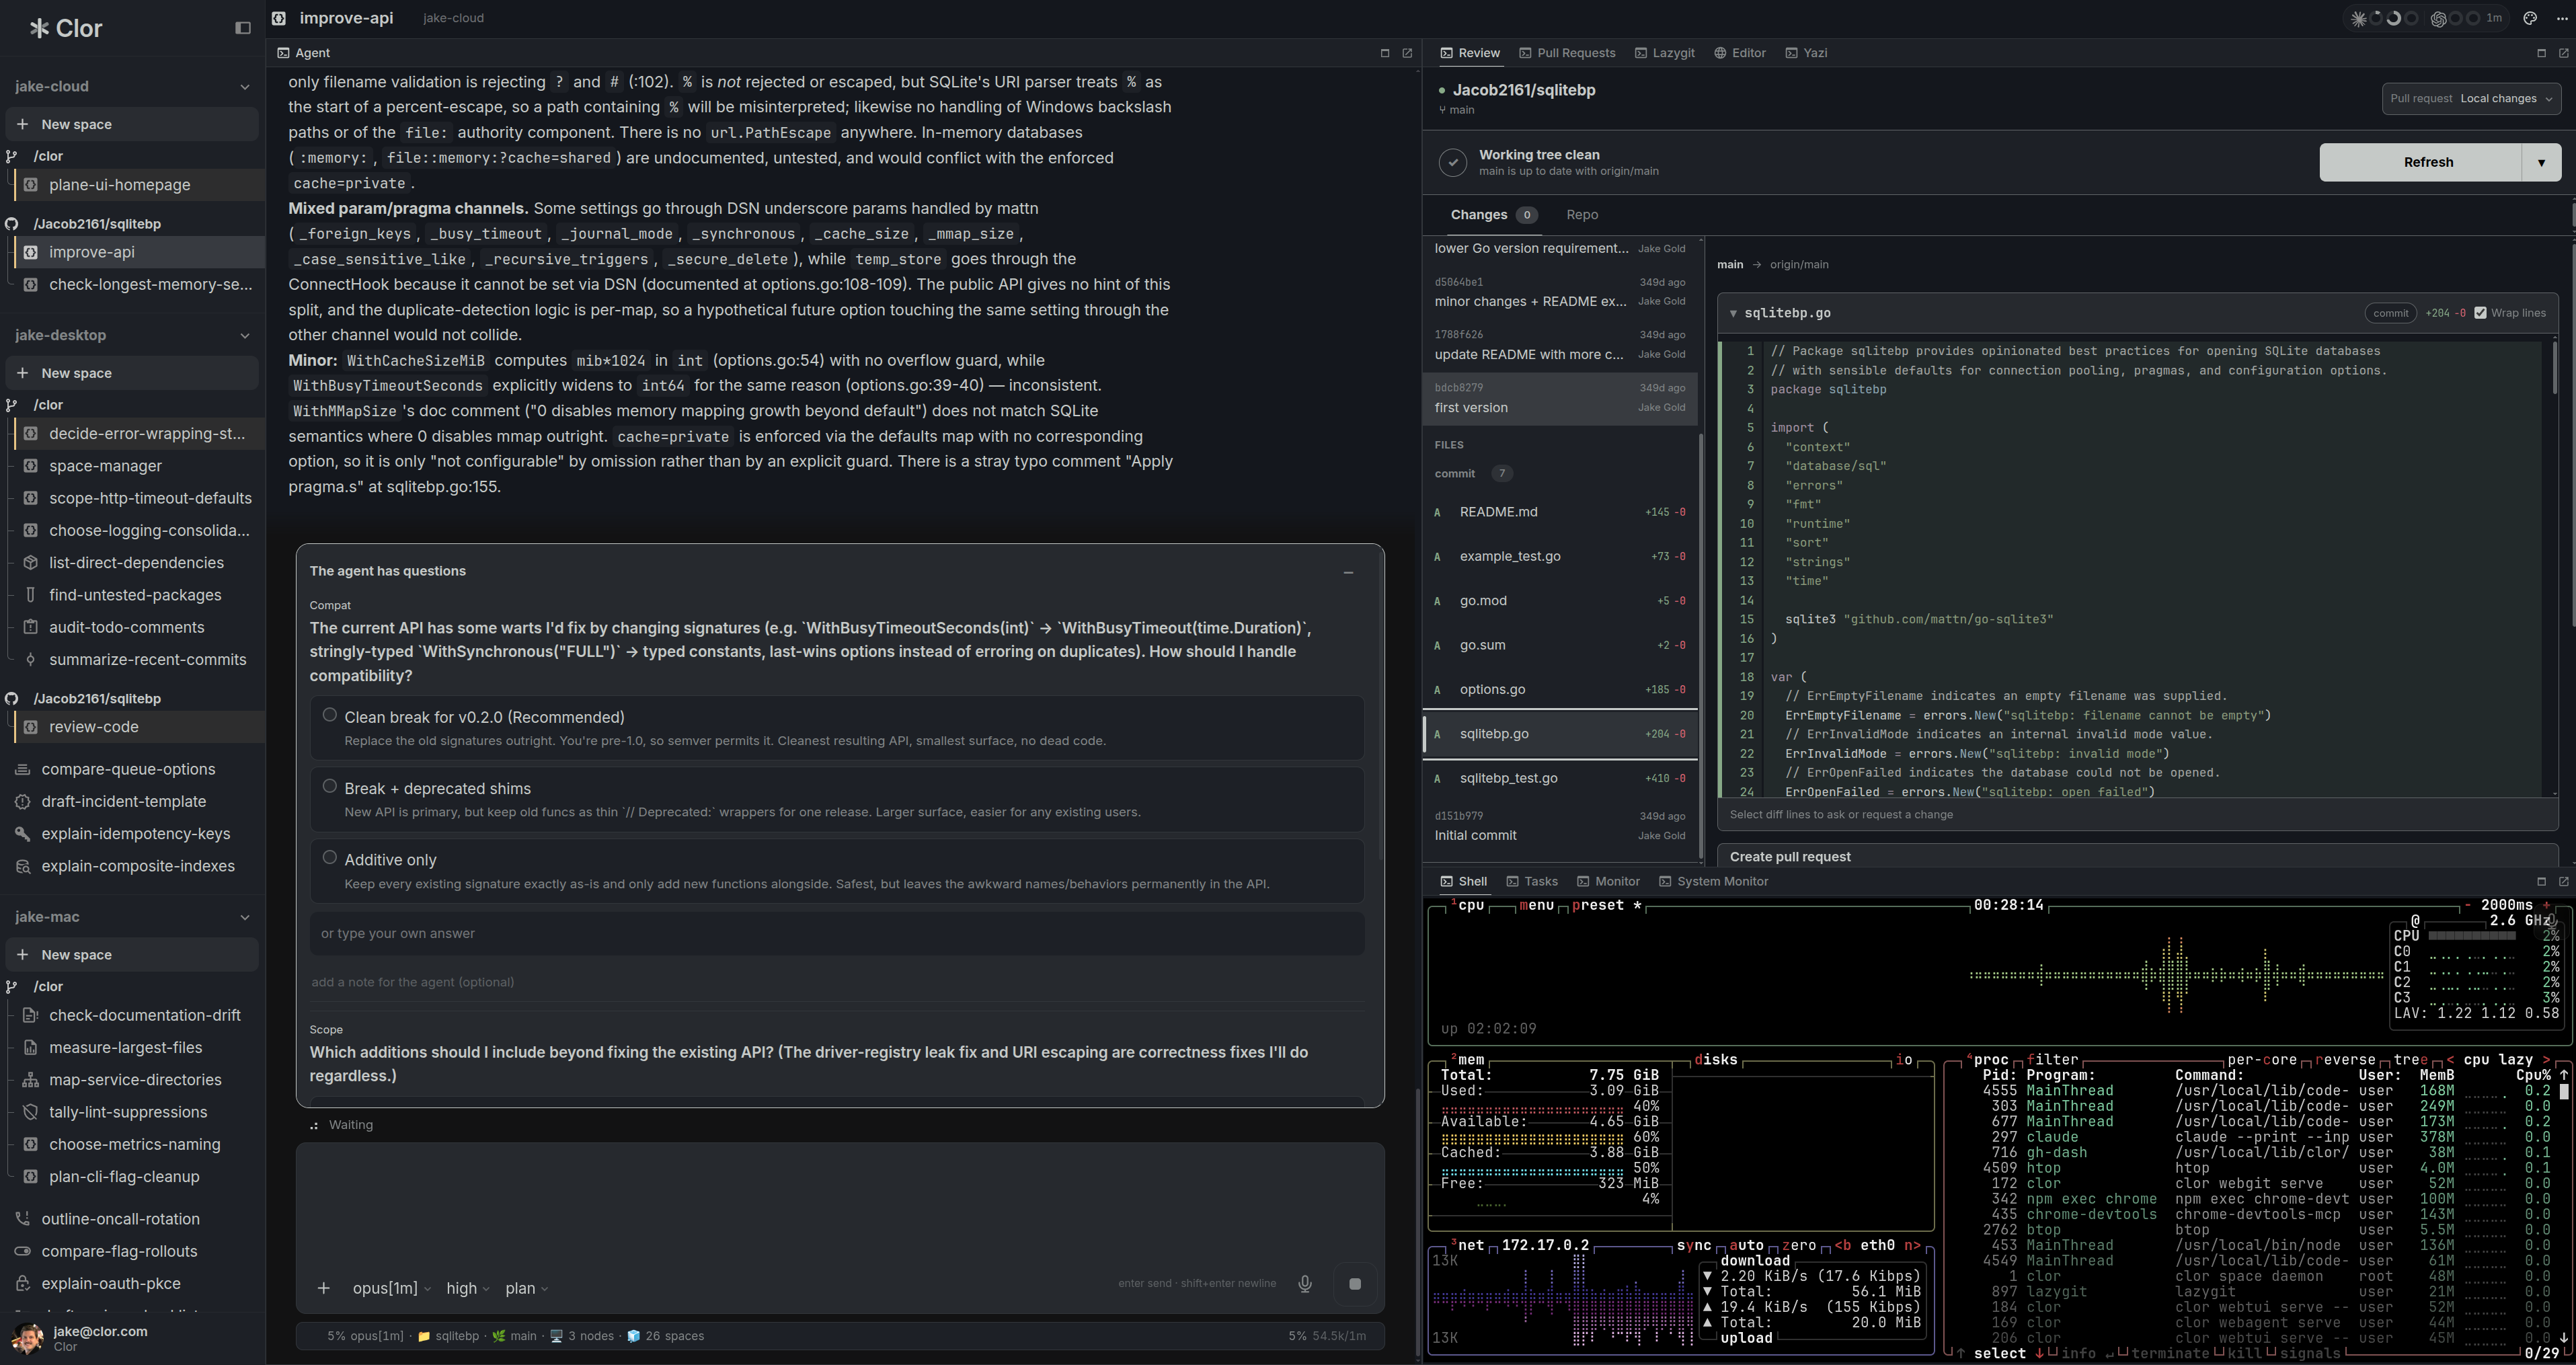2576x1365 pixels.
Task: Open the list-direct-dependencies space
Action: 139,563
